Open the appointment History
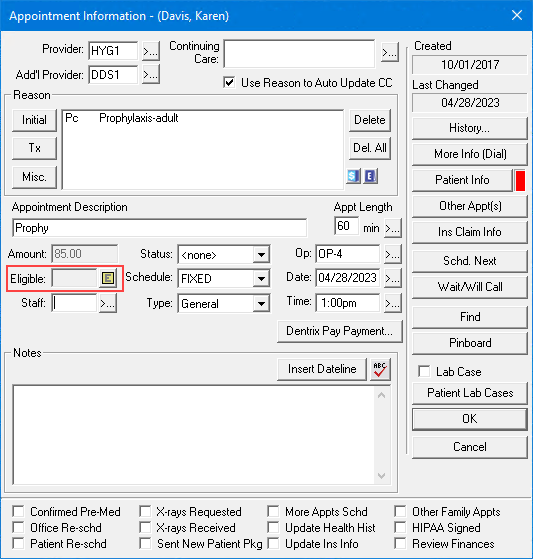This screenshot has width=533, height=559. click(x=470, y=128)
